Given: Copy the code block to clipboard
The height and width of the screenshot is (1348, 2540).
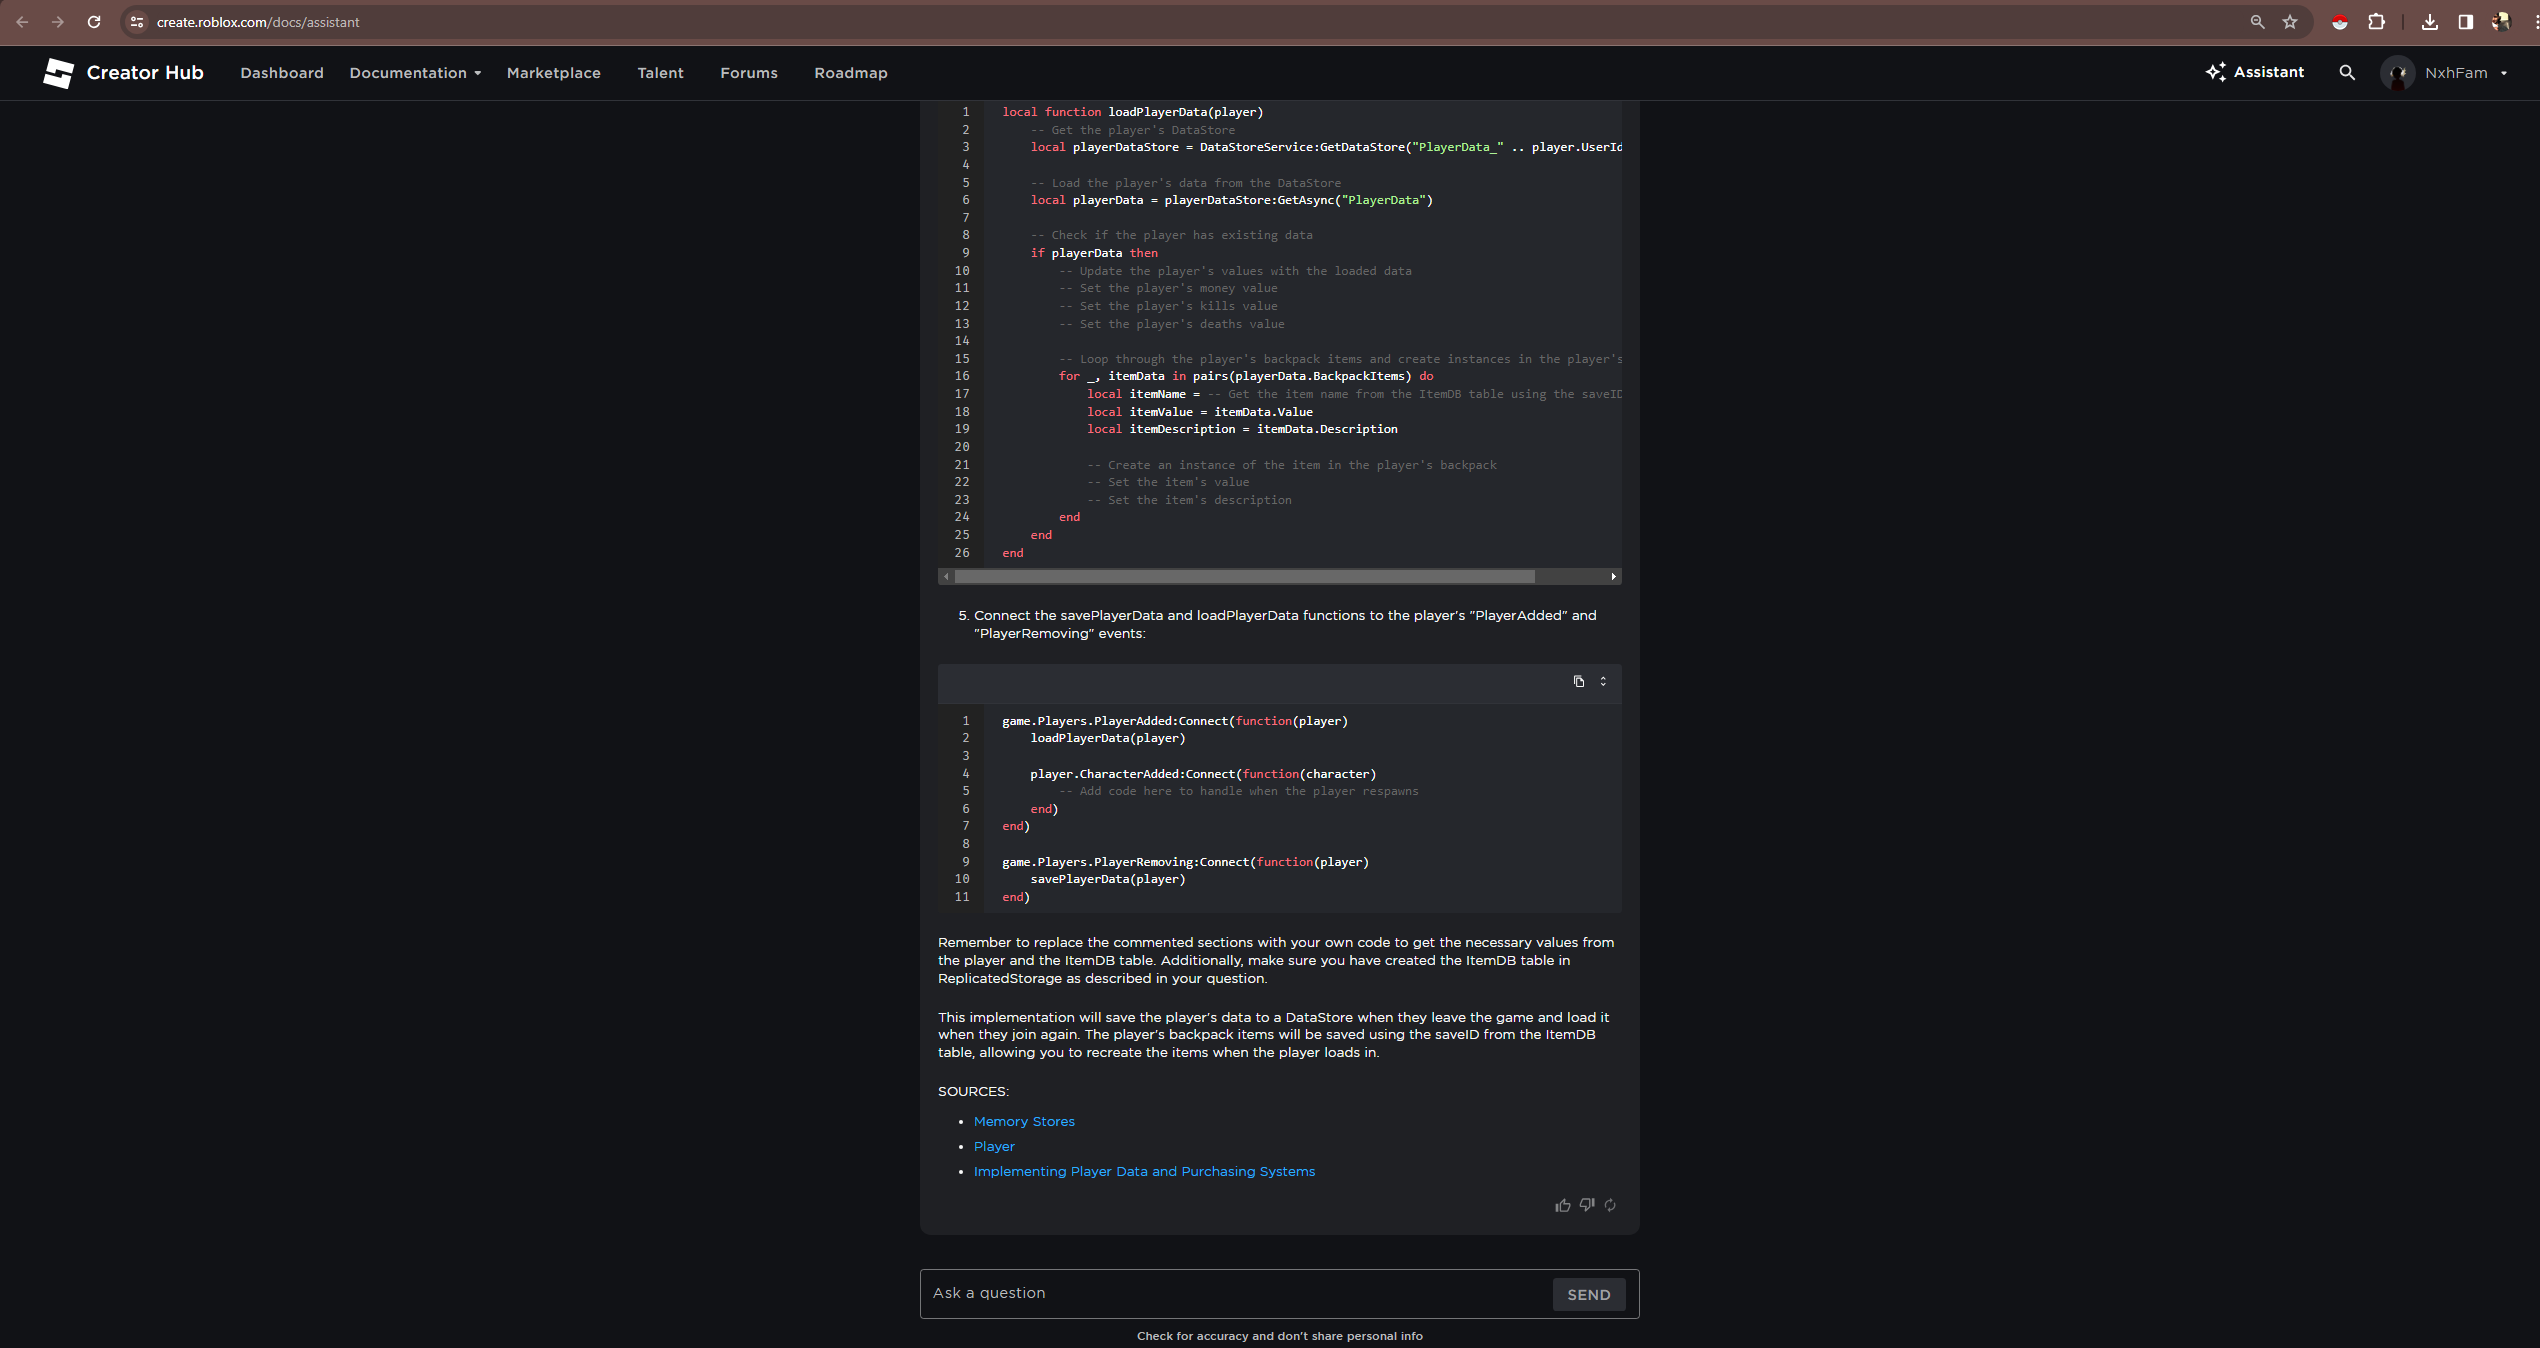Looking at the screenshot, I should (x=1578, y=681).
